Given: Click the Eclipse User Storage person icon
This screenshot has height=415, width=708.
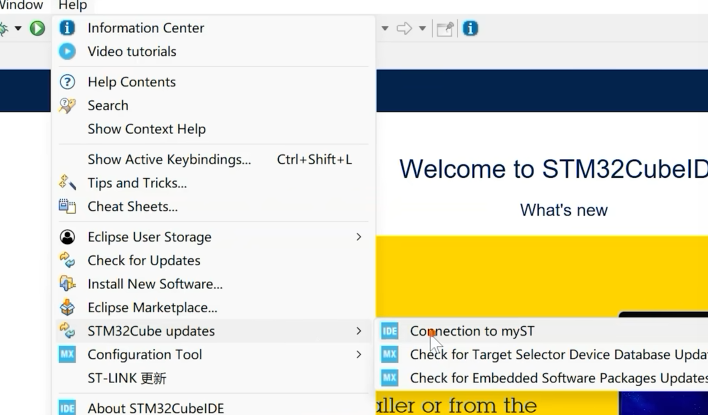Looking at the screenshot, I should pyautogui.click(x=67, y=237).
